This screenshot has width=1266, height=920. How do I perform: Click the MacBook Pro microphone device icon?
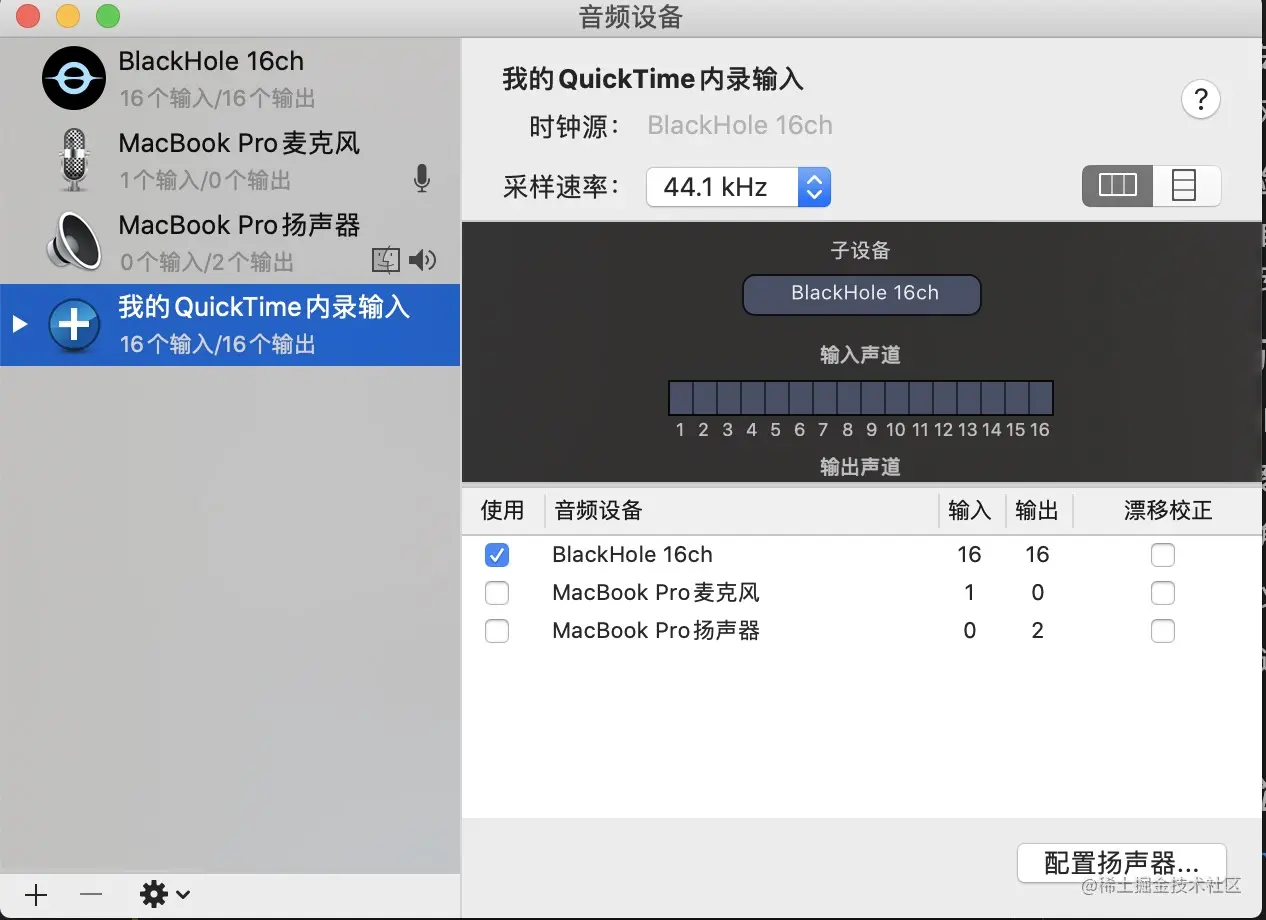point(73,160)
